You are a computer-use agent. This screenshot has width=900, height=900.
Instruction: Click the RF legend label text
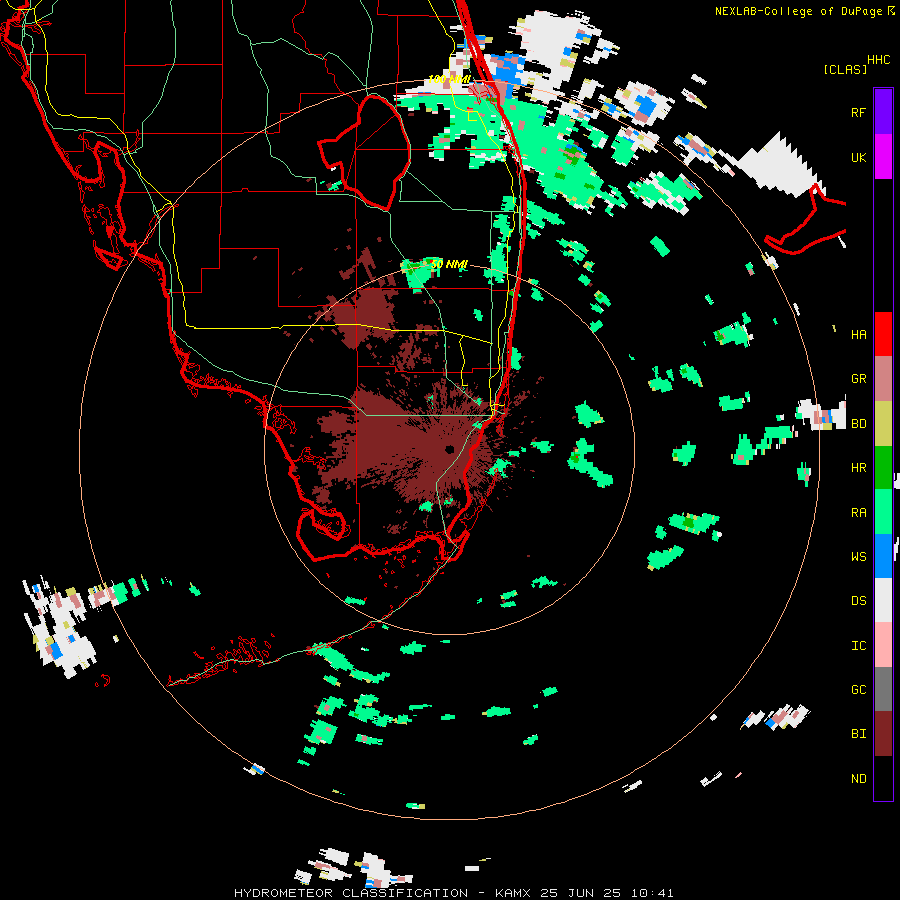click(x=858, y=113)
